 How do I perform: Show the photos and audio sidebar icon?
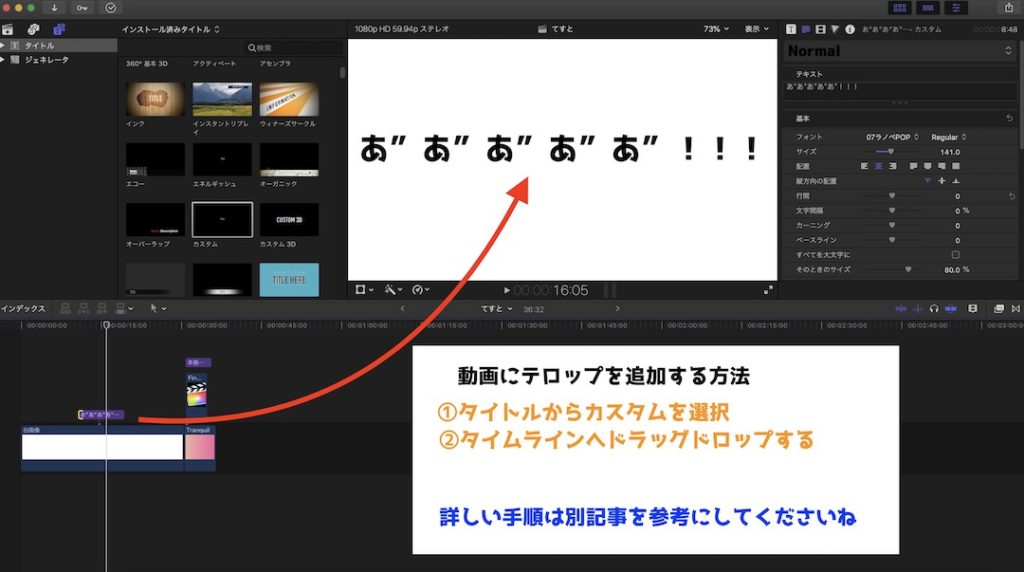pyautogui.click(x=33, y=29)
